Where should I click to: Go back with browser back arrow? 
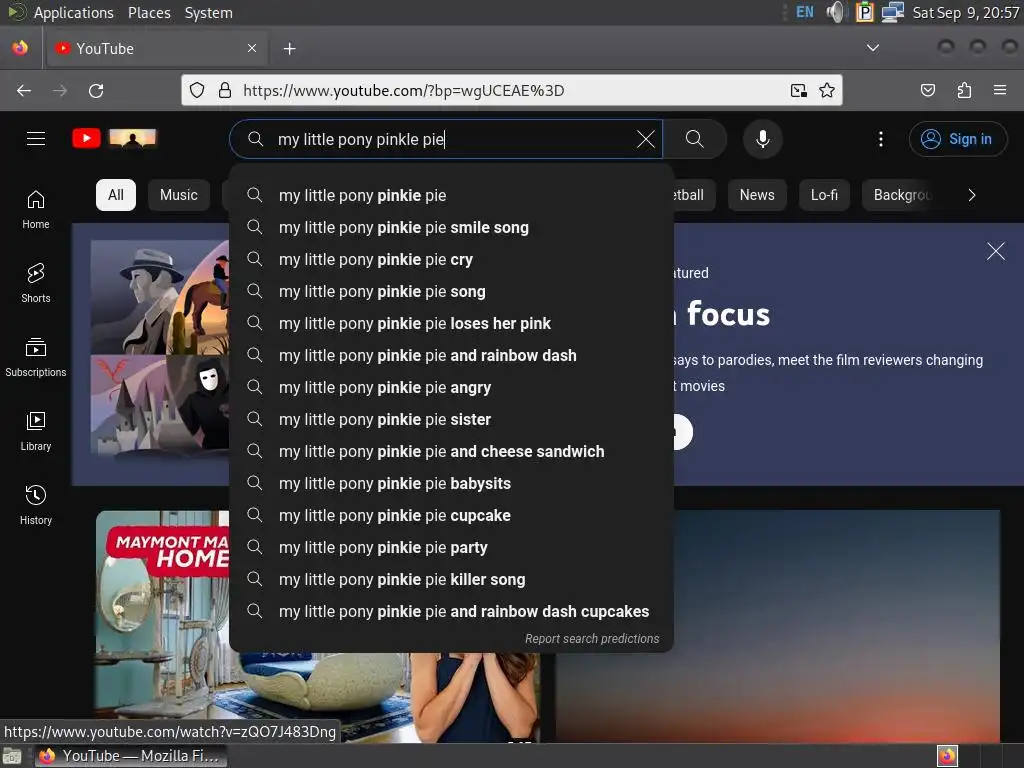(24, 90)
